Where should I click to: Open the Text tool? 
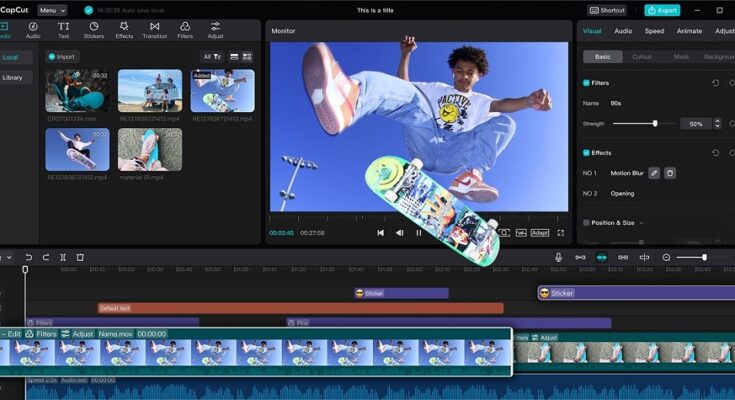coord(63,30)
